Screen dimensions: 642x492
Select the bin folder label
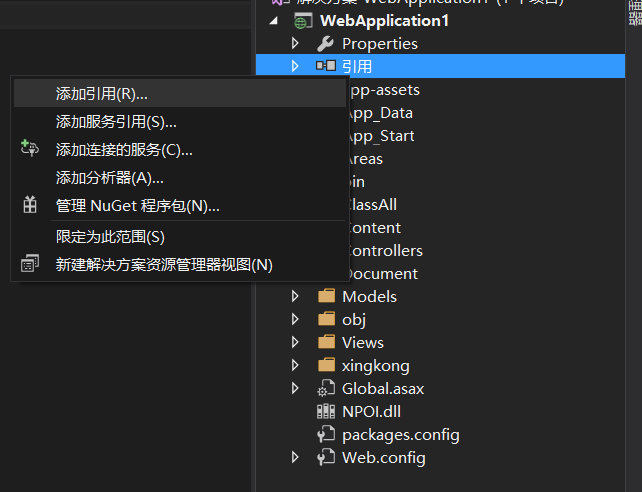356,182
